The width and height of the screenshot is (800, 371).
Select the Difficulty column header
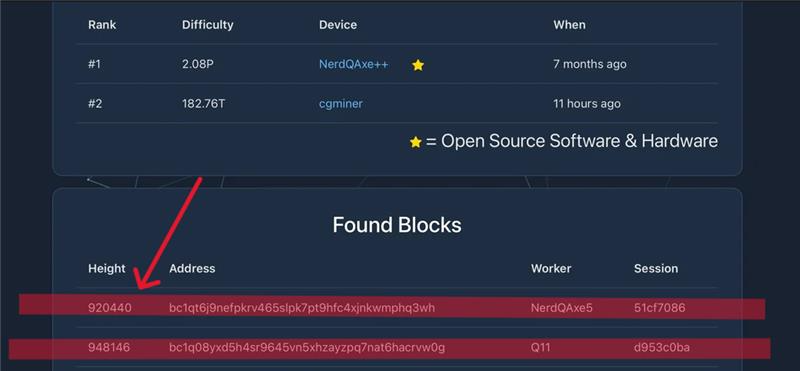point(208,24)
